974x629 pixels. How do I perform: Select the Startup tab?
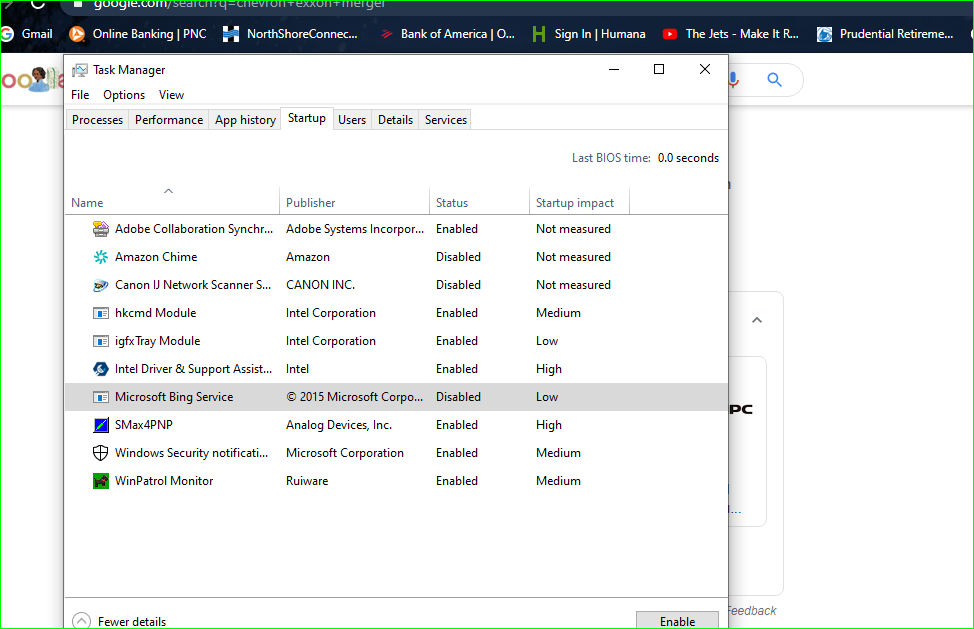point(307,118)
